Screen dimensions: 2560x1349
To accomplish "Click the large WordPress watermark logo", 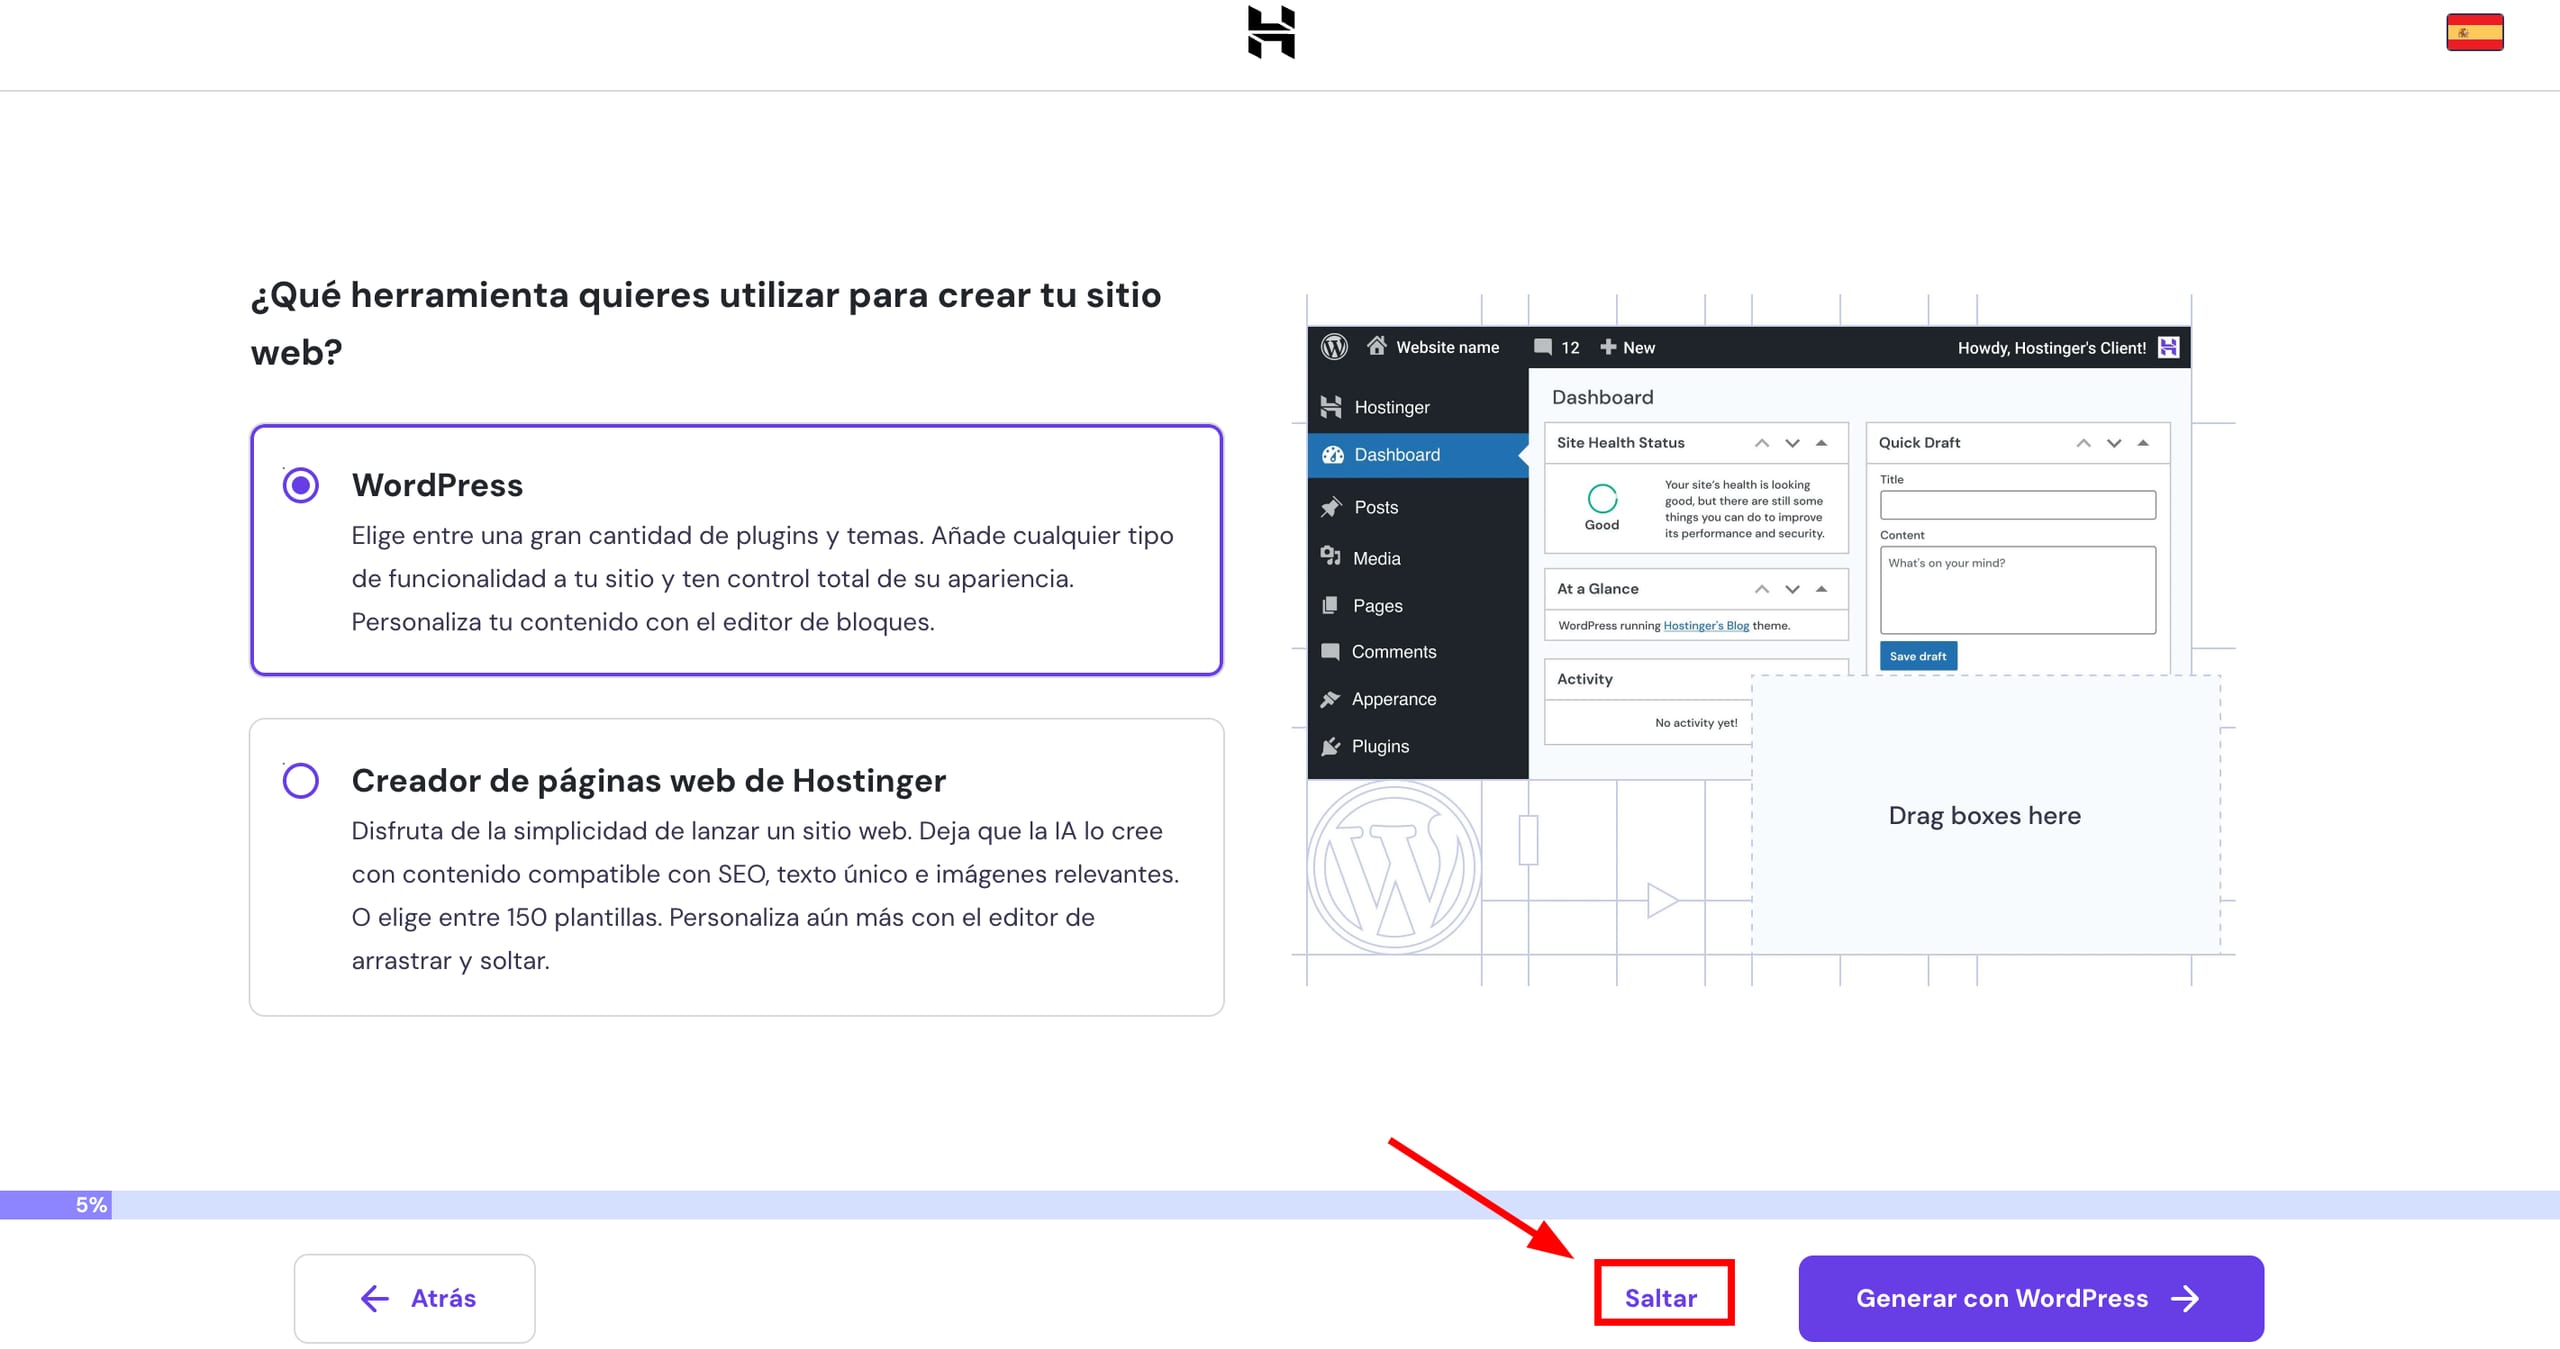I will (x=1394, y=867).
